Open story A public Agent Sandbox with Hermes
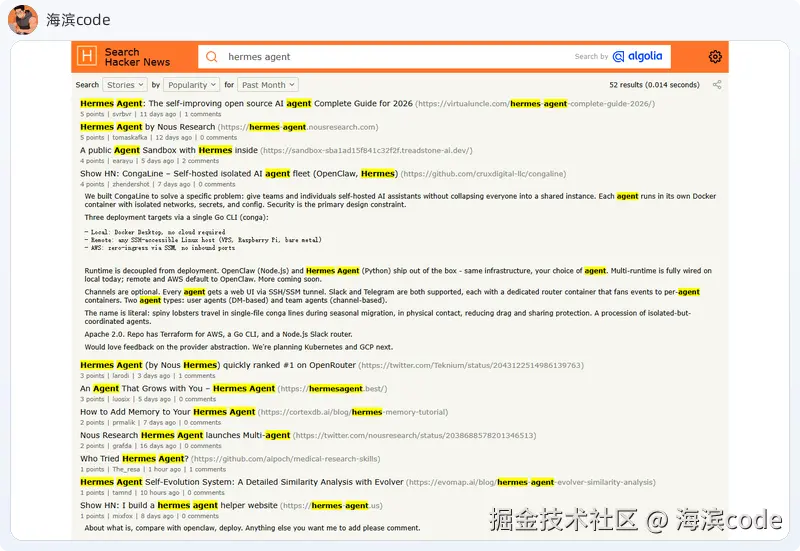800x551 pixels. point(169,150)
